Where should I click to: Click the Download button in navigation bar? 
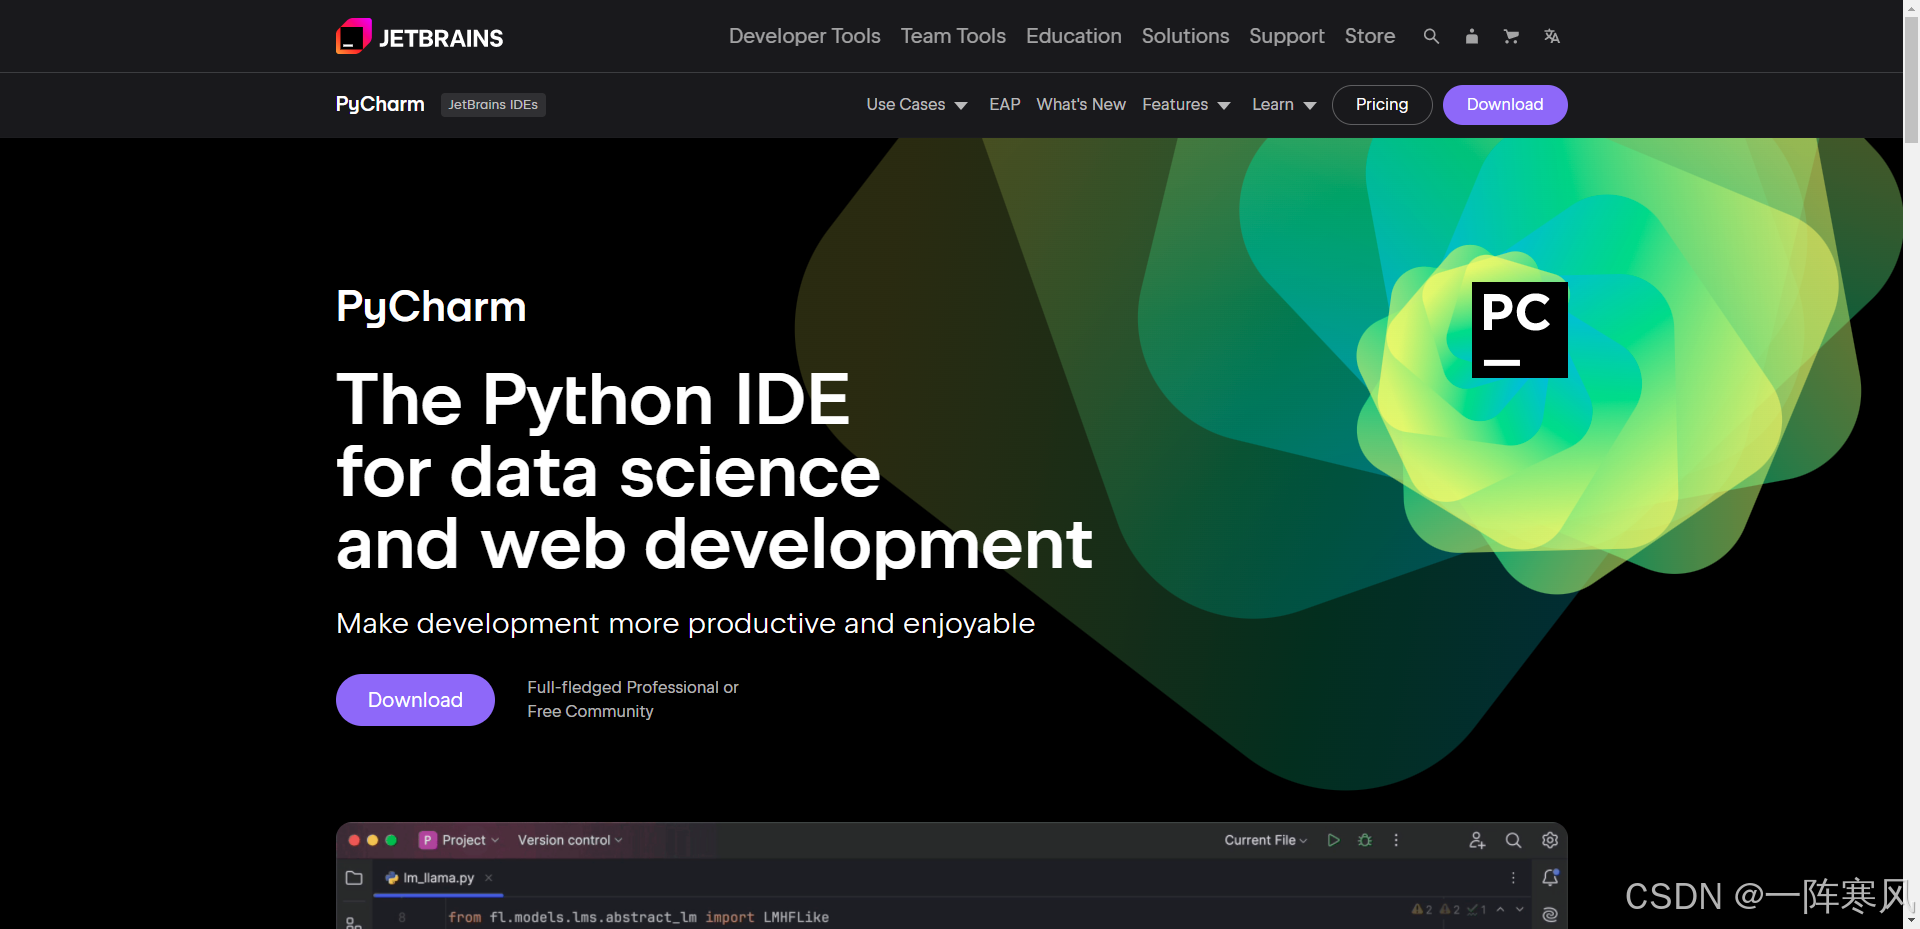pos(1505,104)
